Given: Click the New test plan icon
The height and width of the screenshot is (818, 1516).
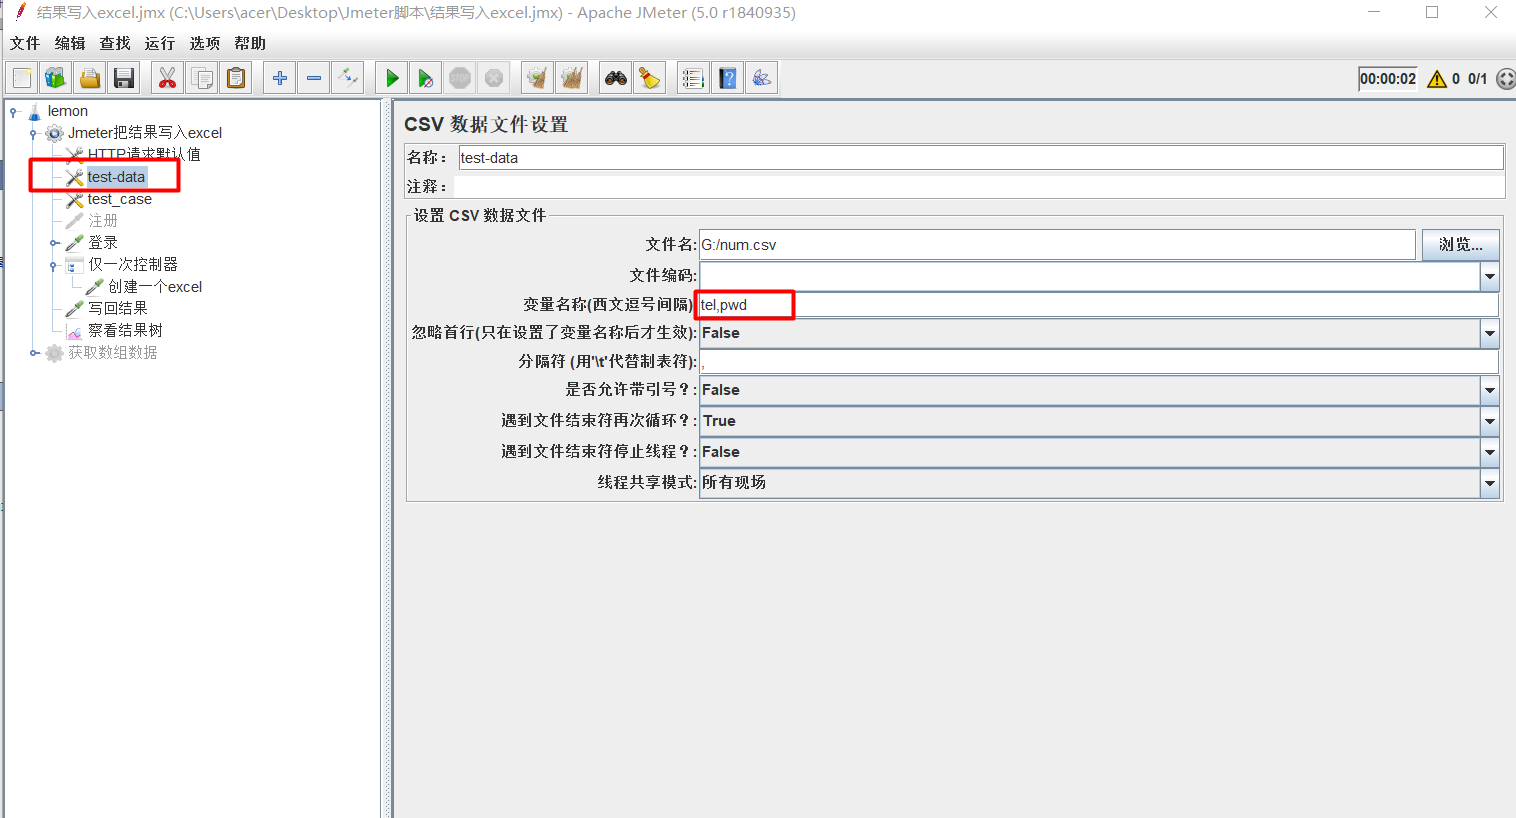Looking at the screenshot, I should tap(22, 78).
